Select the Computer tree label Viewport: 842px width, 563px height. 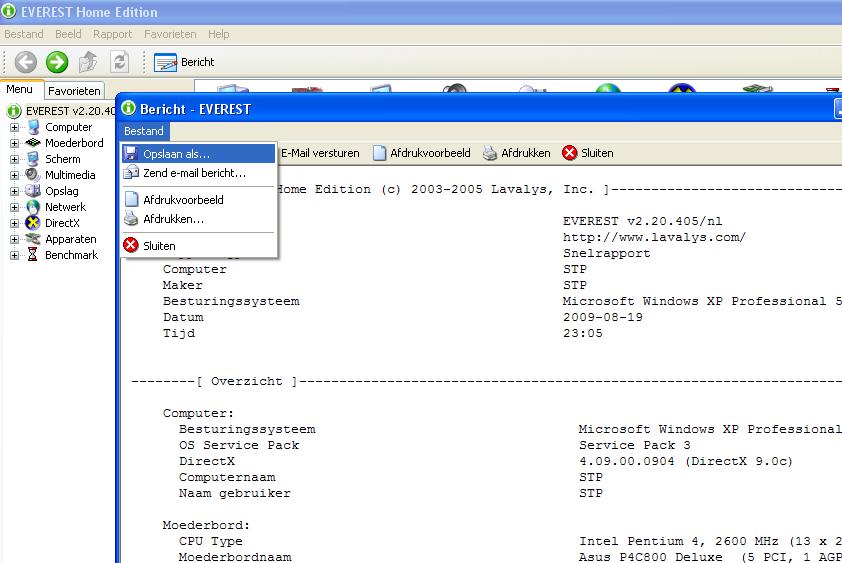(69, 127)
